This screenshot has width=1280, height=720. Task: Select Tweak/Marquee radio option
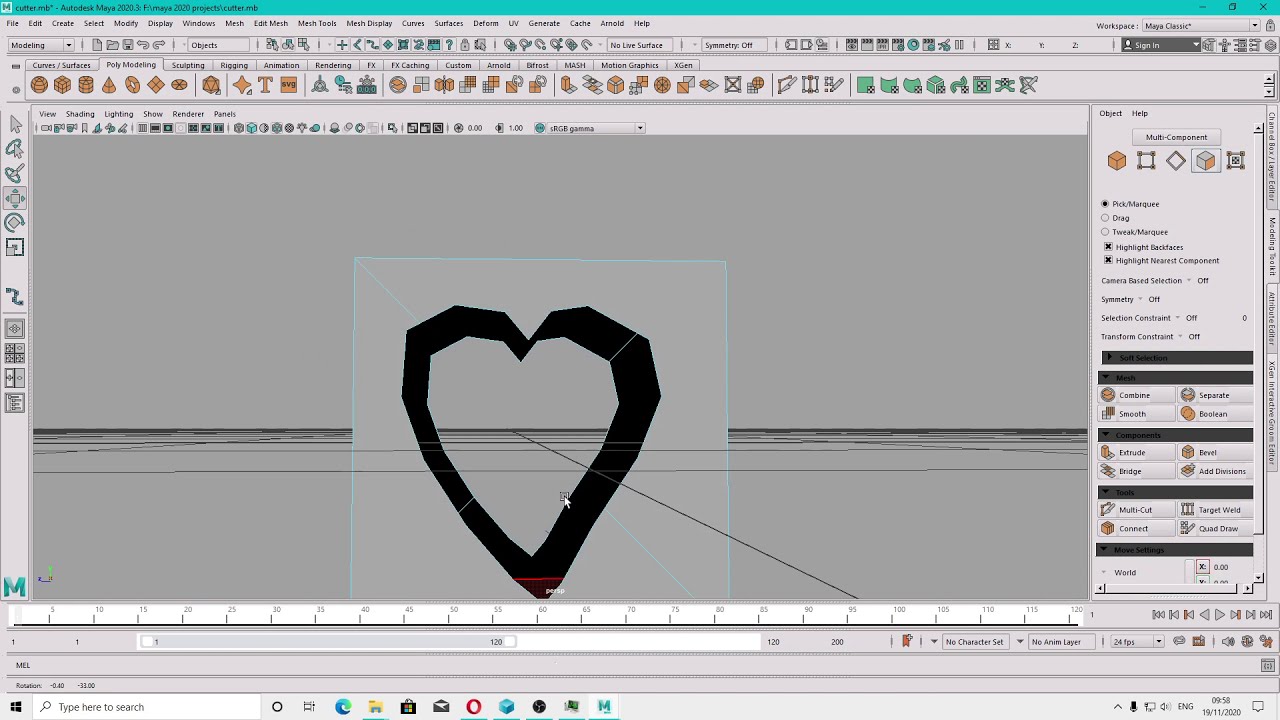pyautogui.click(x=1105, y=232)
